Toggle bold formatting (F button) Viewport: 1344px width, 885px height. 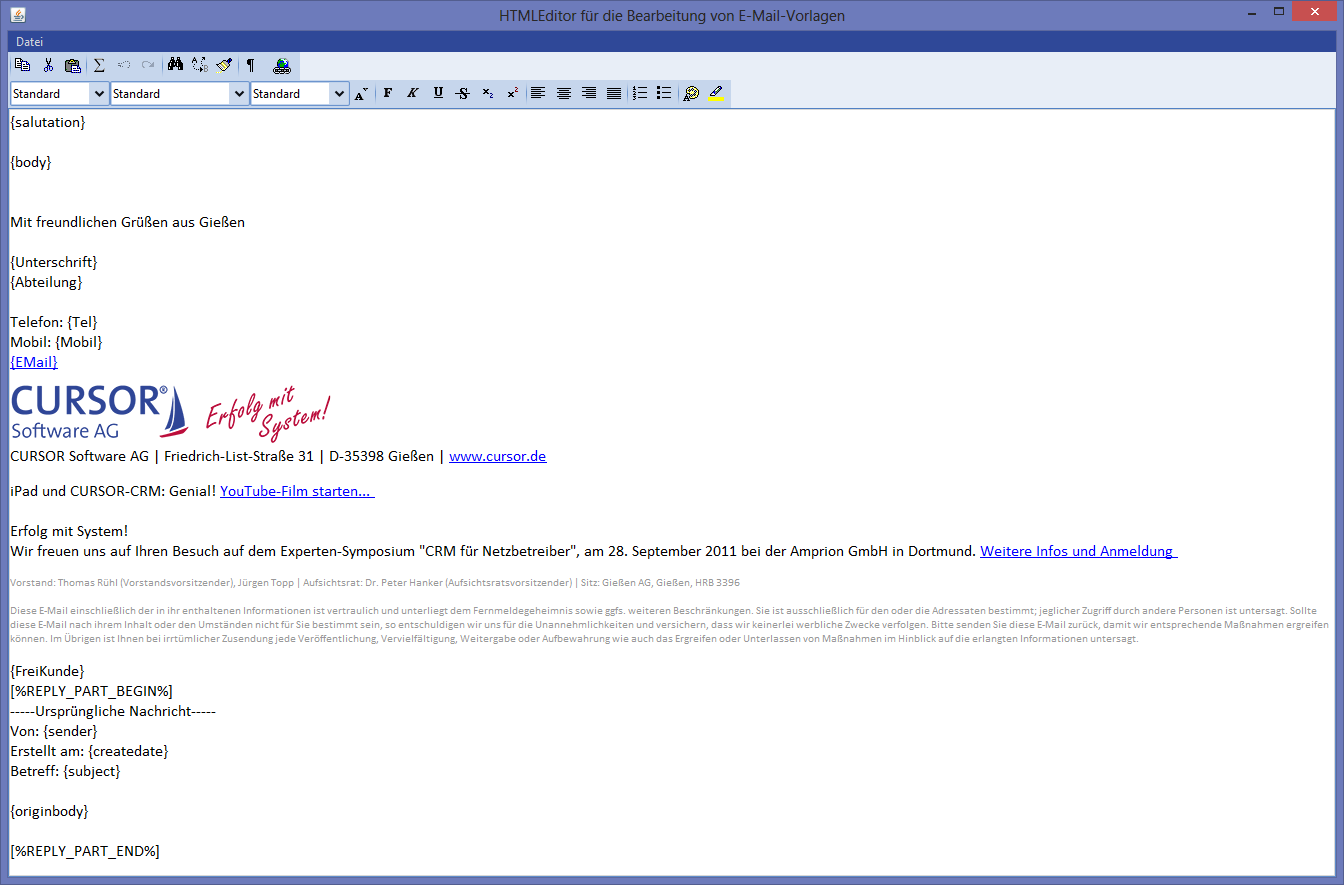pyautogui.click(x=388, y=93)
